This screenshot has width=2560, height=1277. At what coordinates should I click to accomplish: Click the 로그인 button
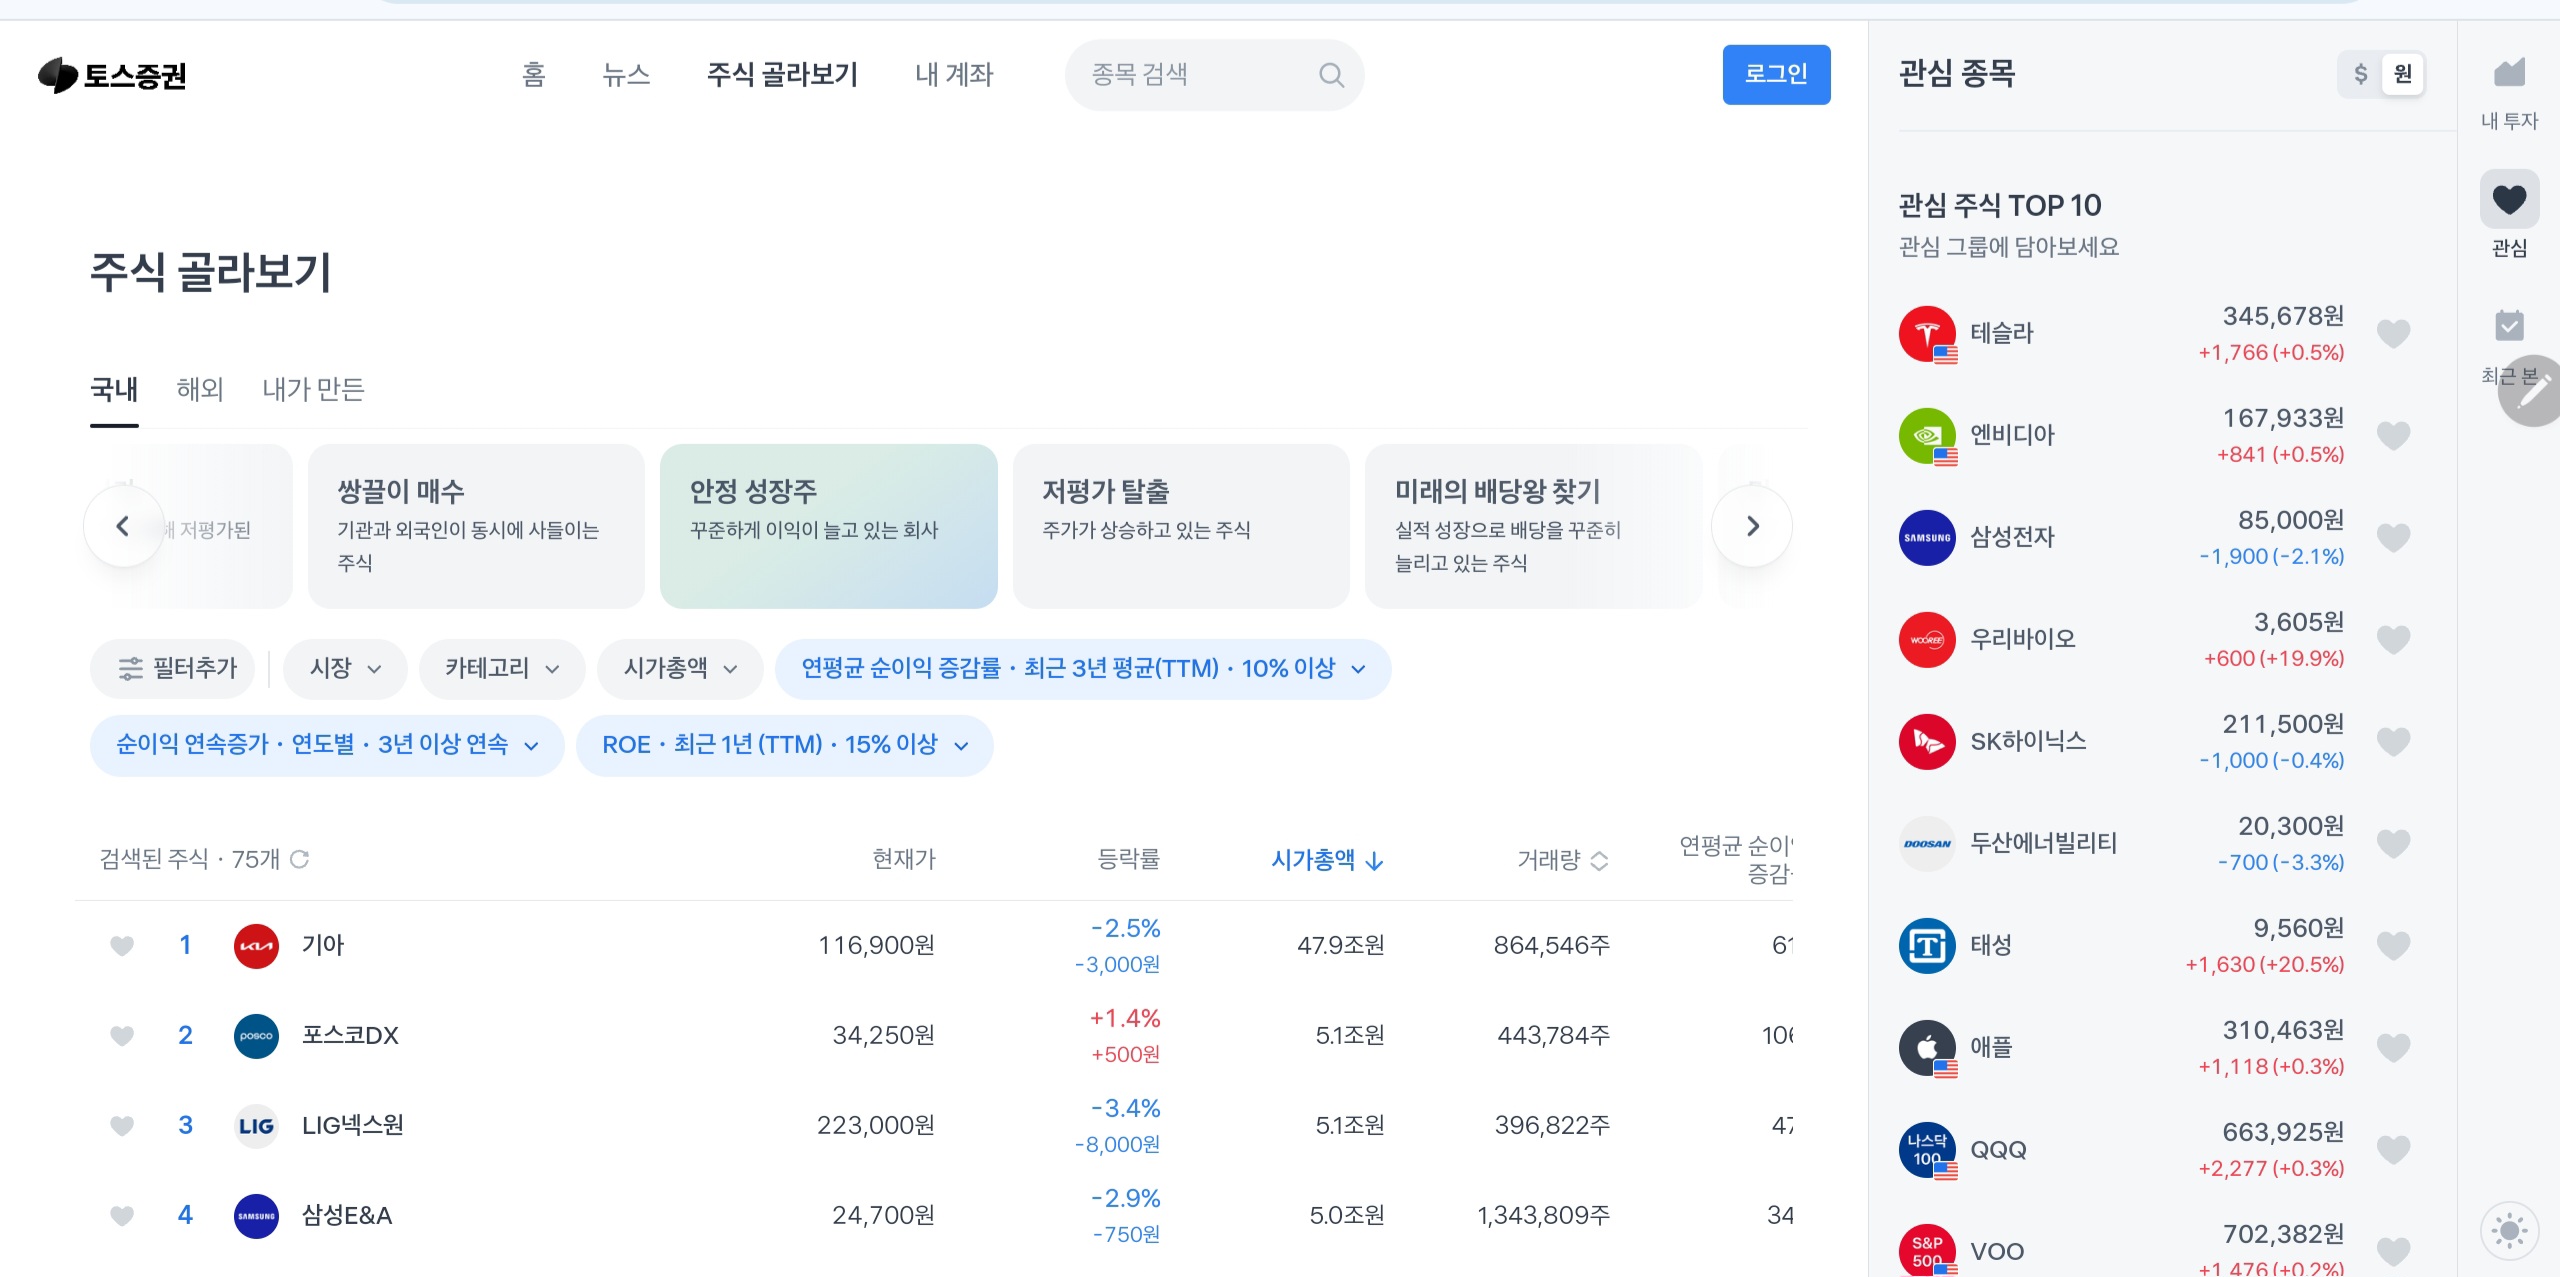(x=1776, y=75)
